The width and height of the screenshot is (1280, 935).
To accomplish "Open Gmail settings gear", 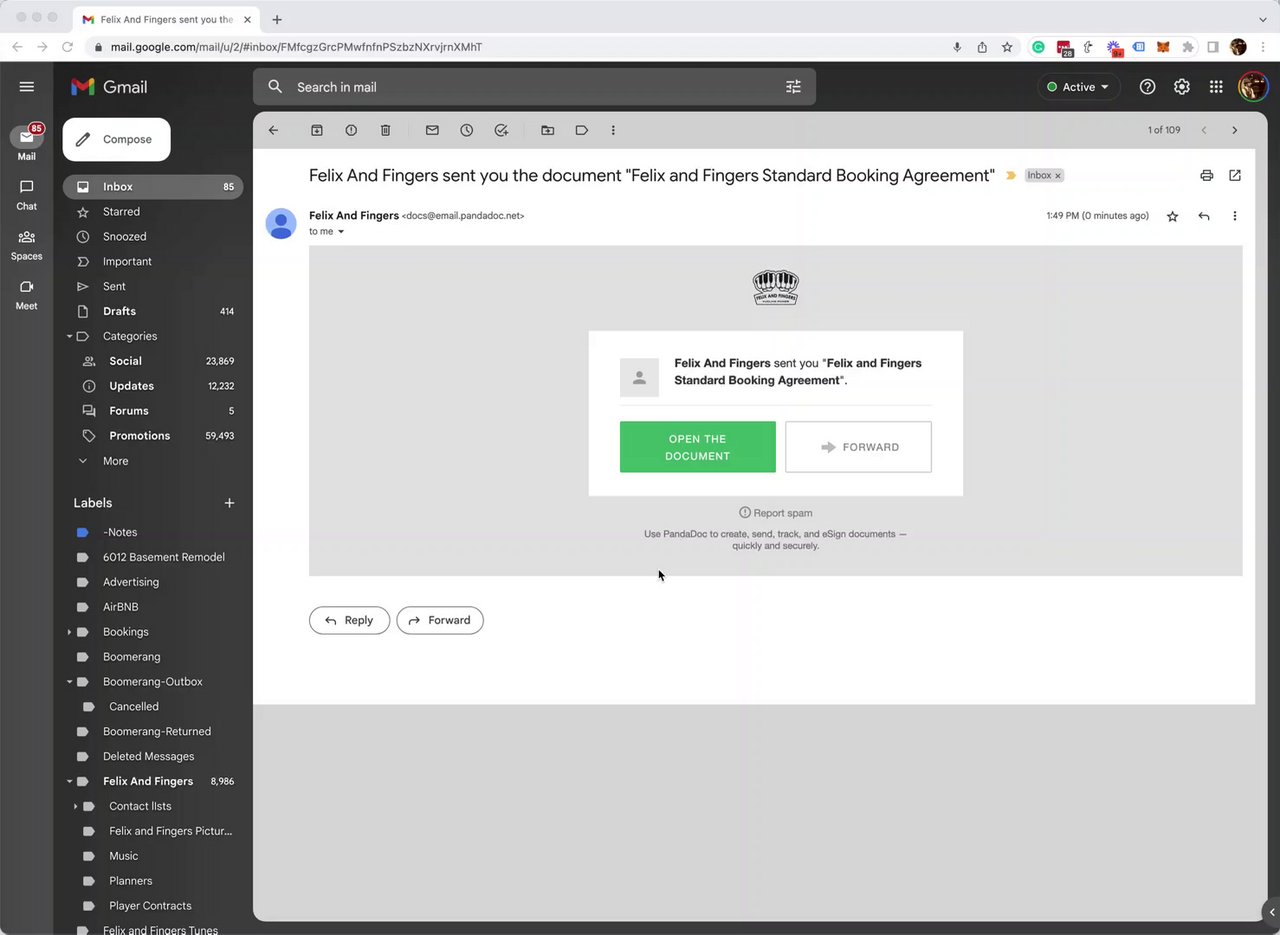I will tap(1182, 87).
